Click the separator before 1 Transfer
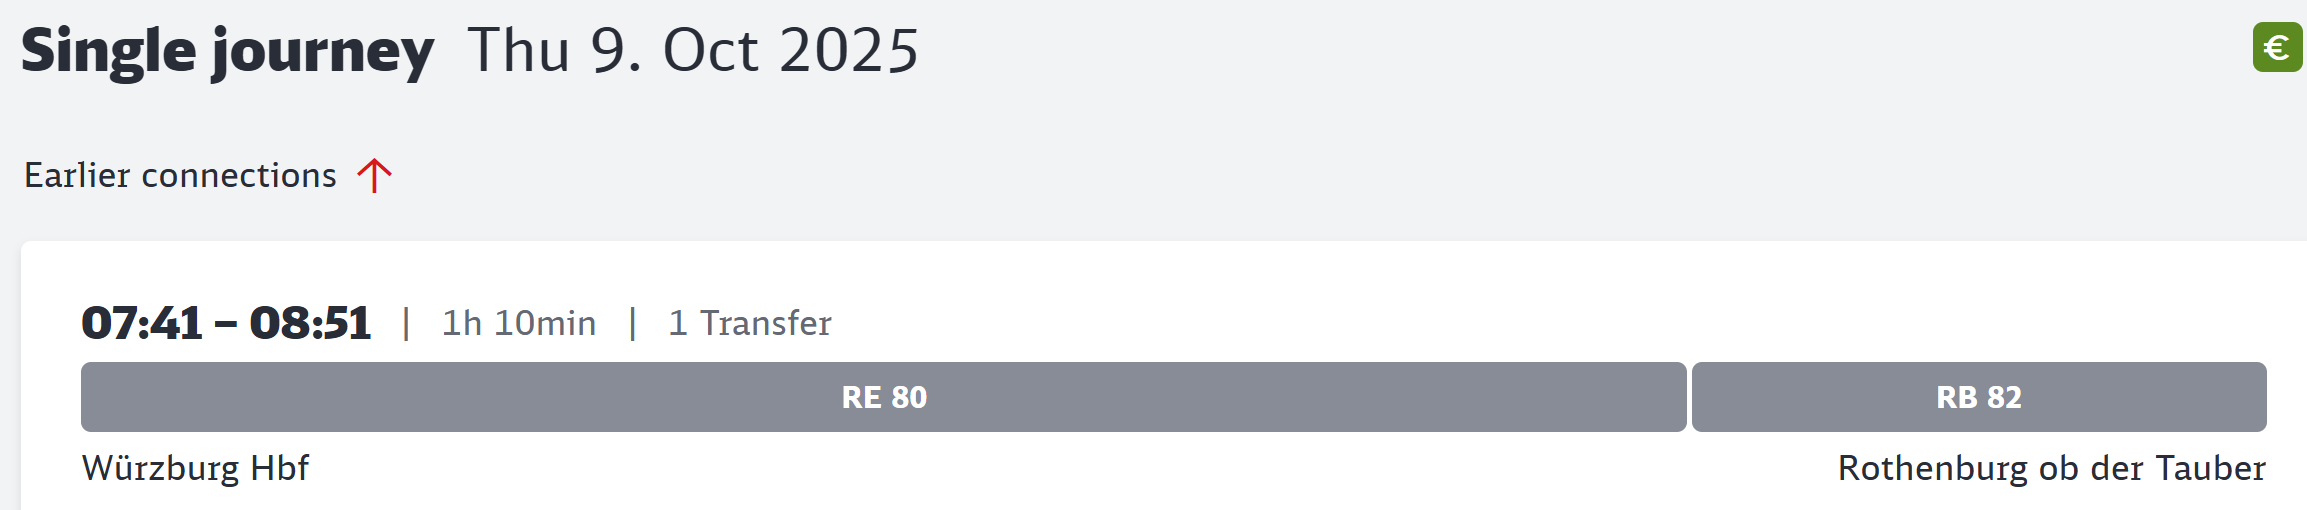The image size is (2307, 510). 632,323
